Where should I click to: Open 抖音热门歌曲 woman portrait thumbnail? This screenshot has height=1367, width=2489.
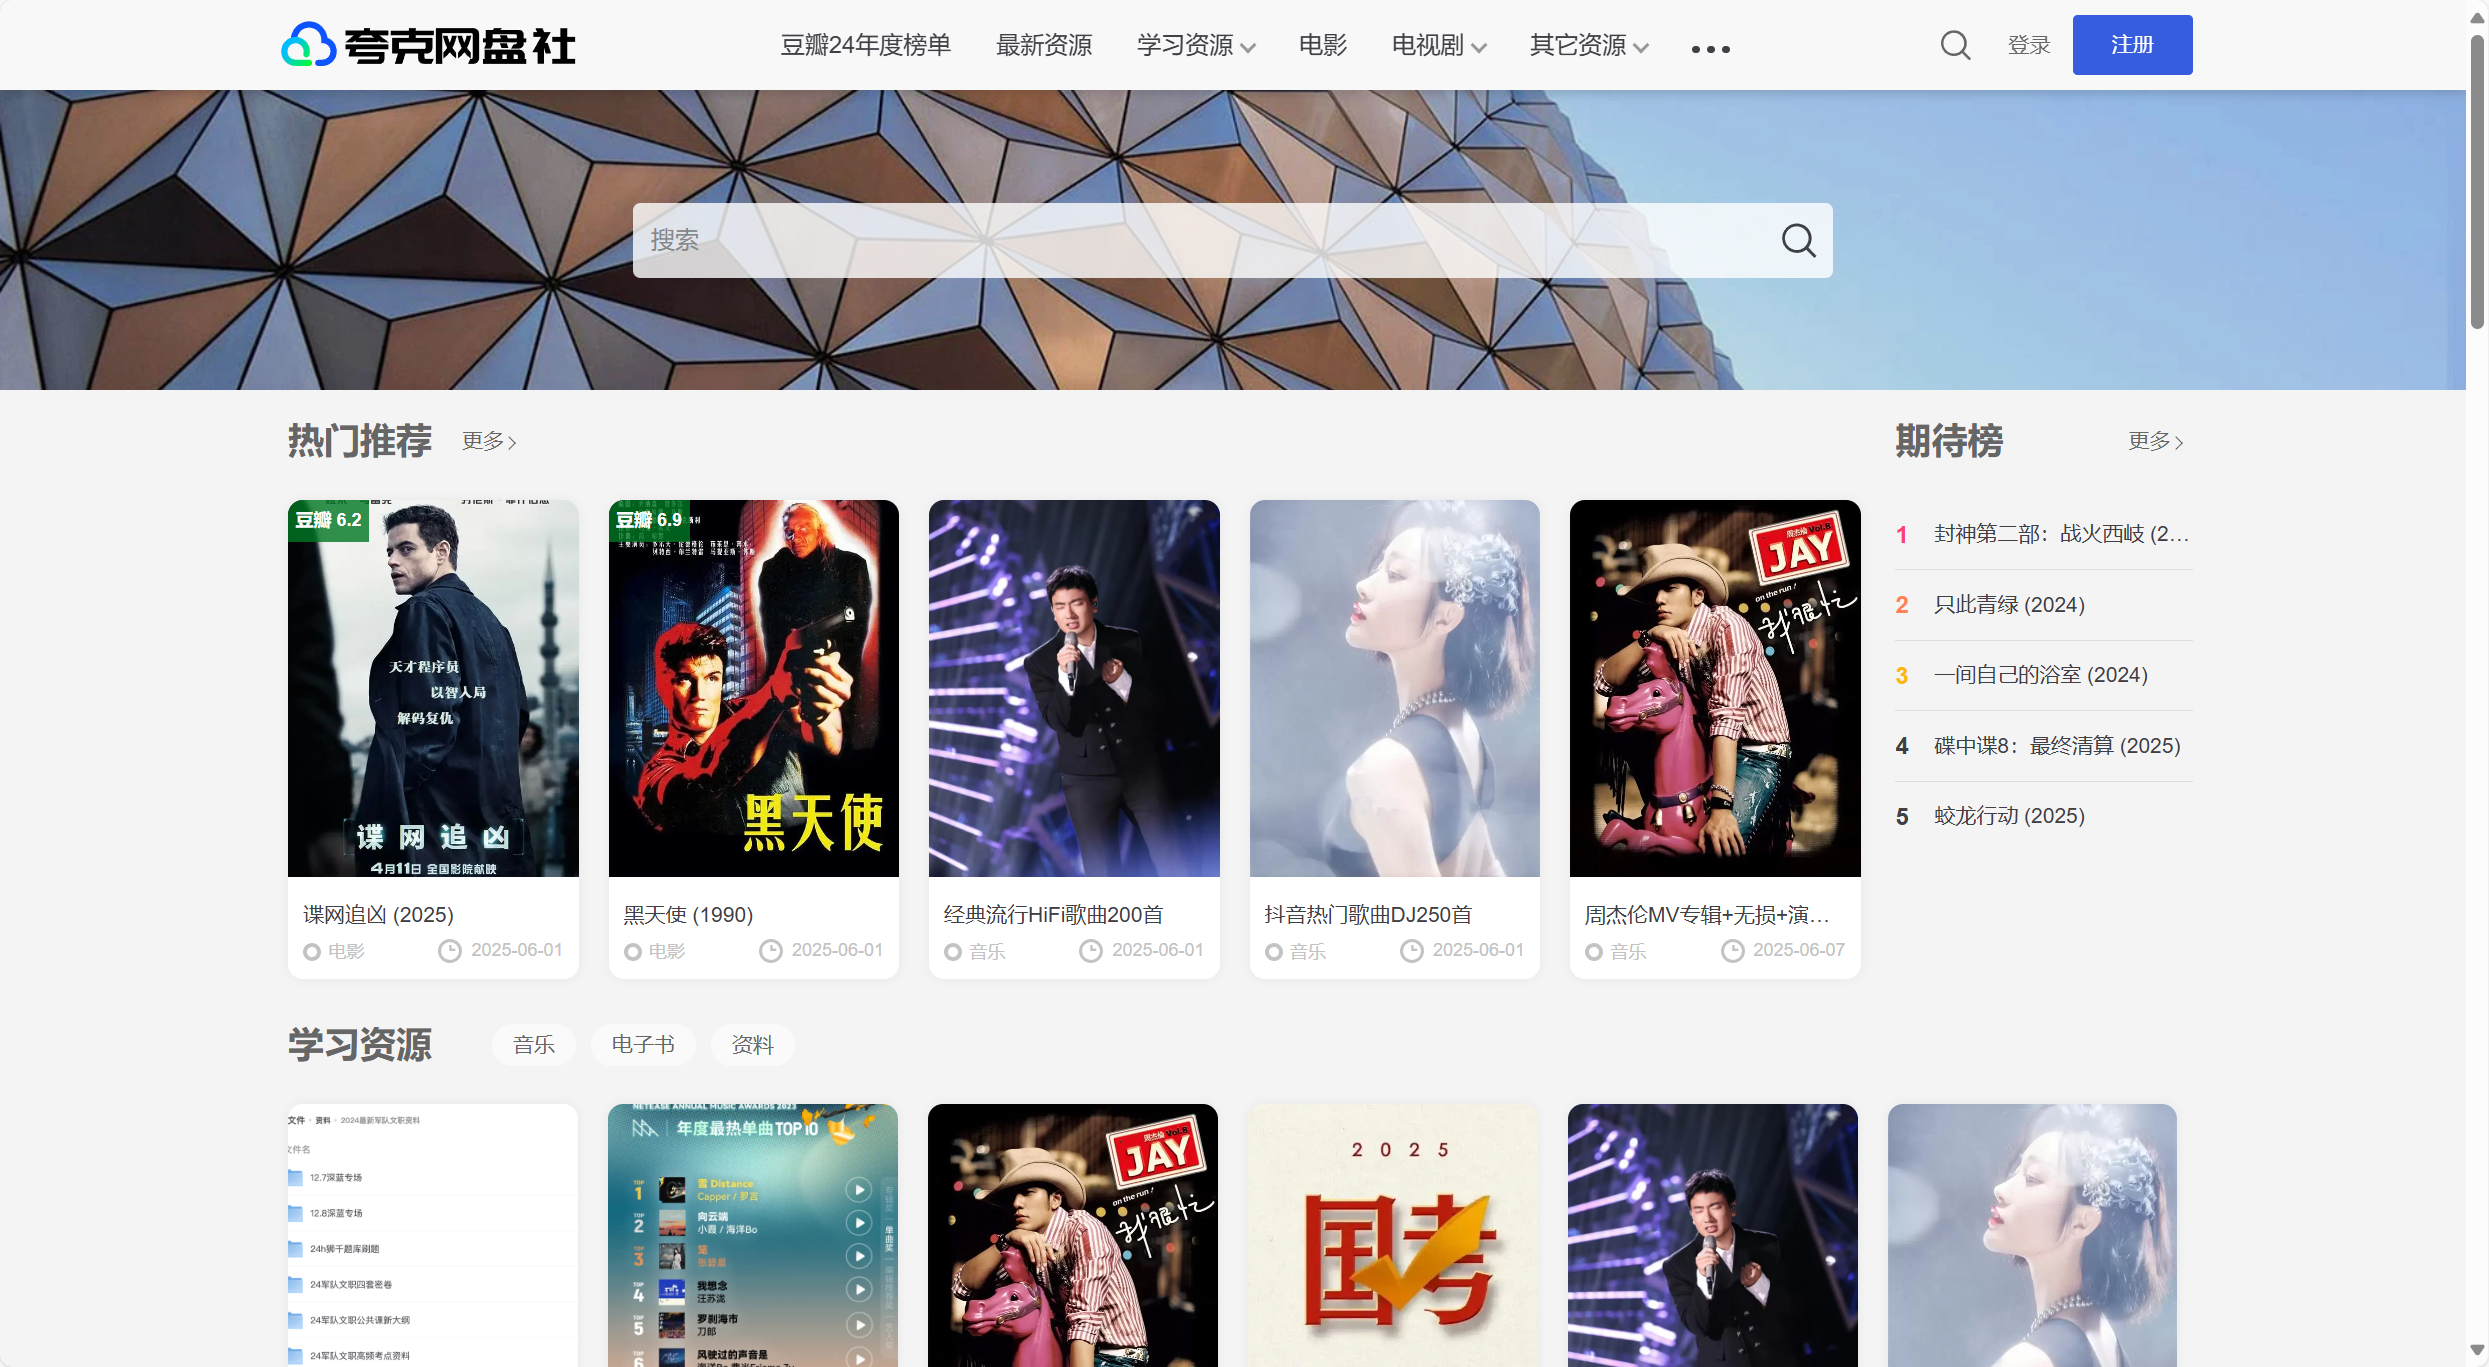tap(1394, 688)
